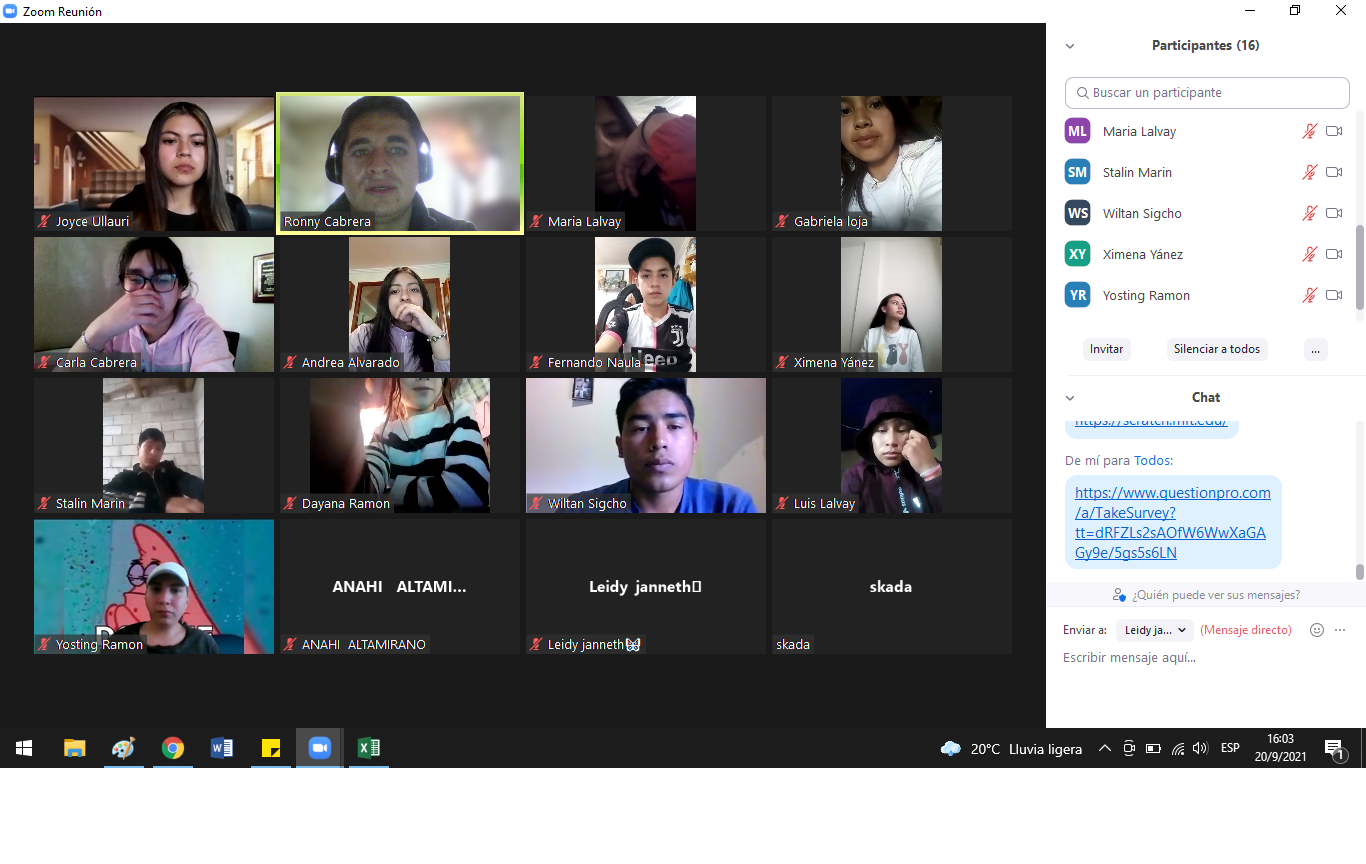Toggle Stalin Marin's muted microphone

[x=1309, y=172]
